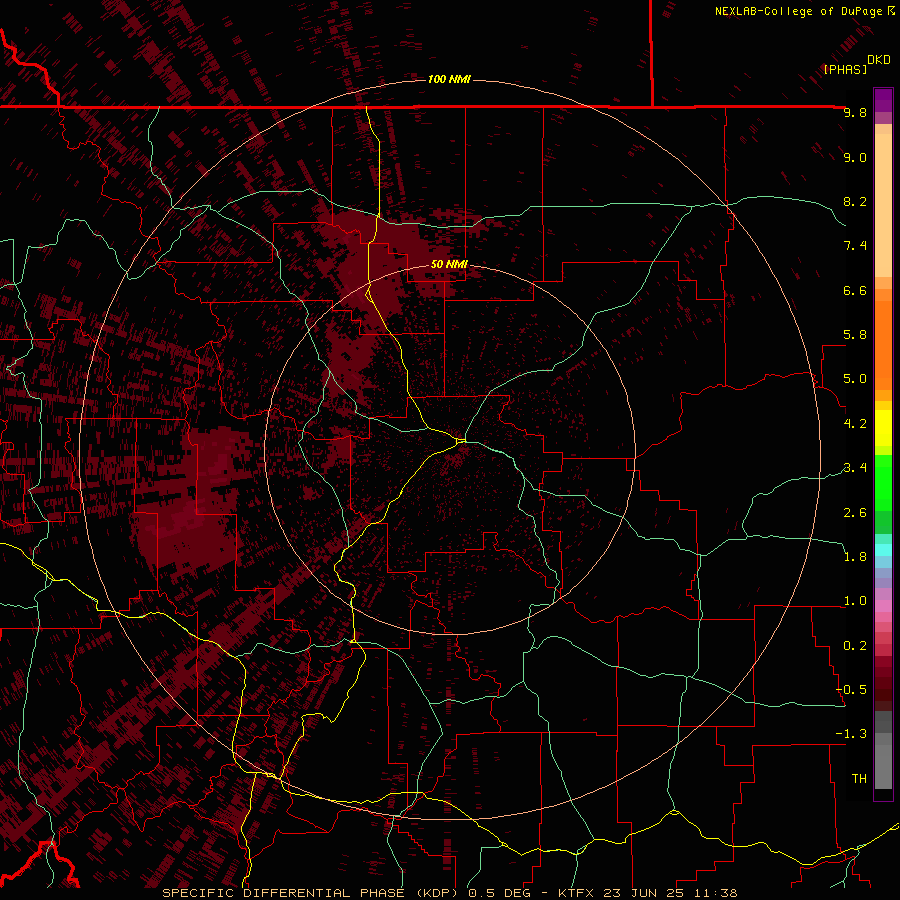Screen dimensions: 900x900
Task: Click the 0.5 DEG elevation angle text
Action: 497,893
